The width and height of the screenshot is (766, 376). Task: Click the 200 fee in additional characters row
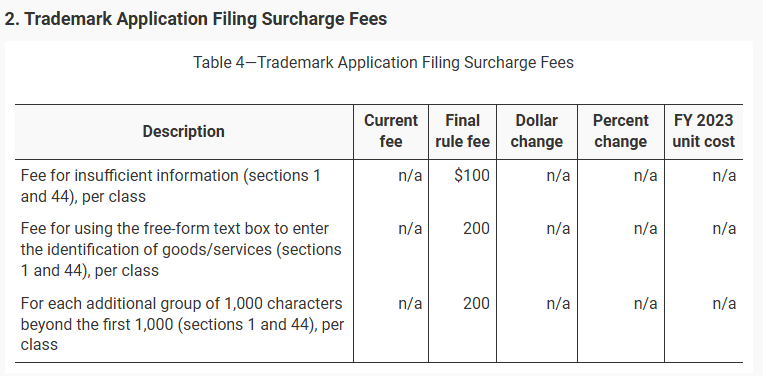(x=476, y=303)
